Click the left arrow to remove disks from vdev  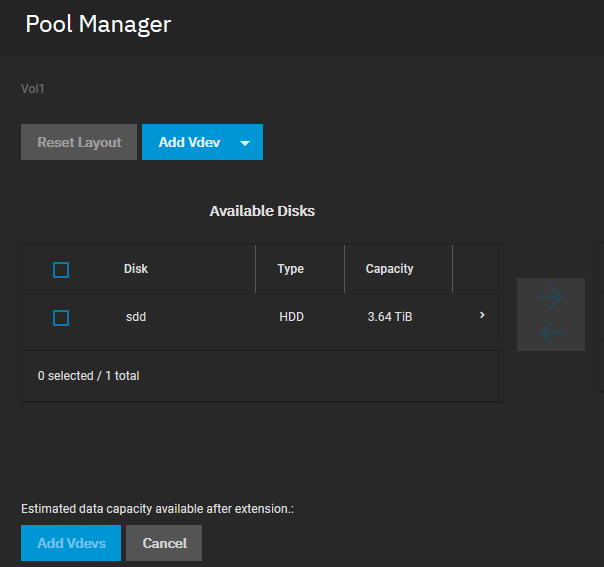coord(551,333)
